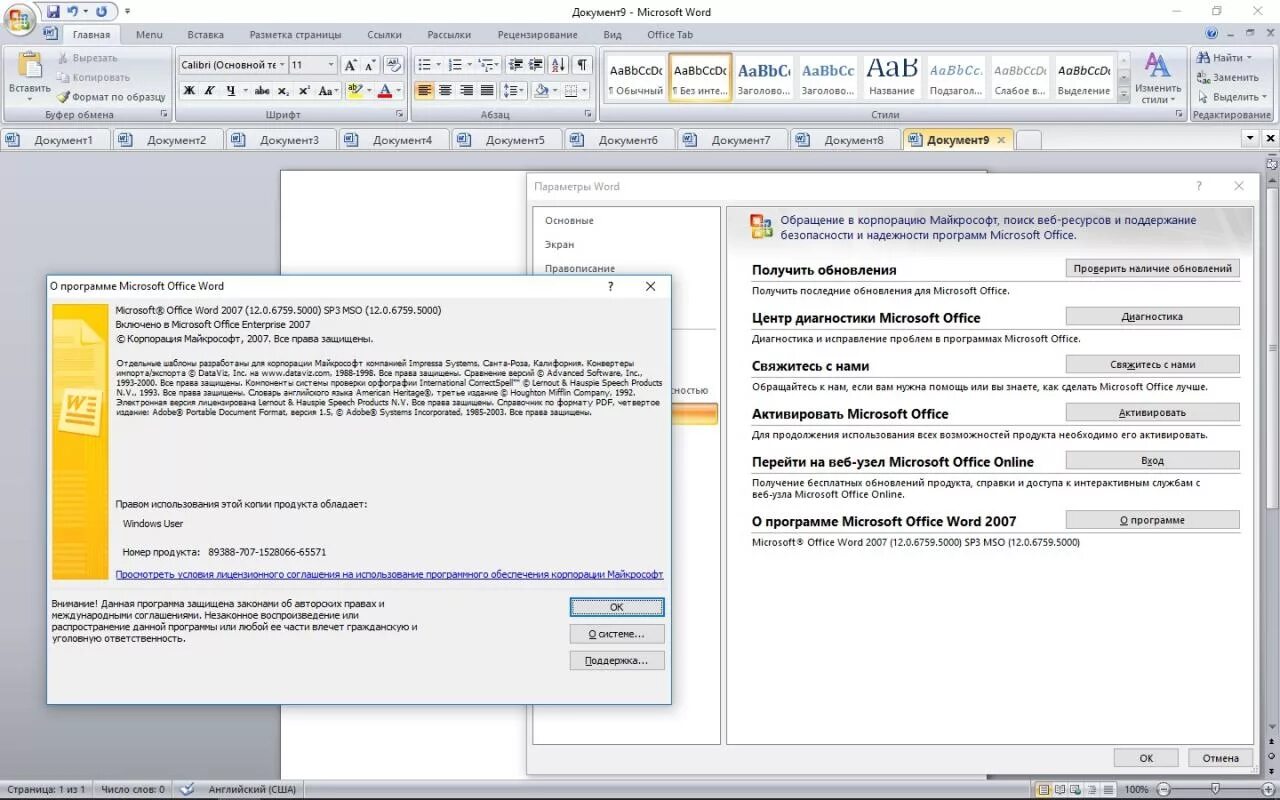Click the status bar language Английский (США)

point(250,789)
